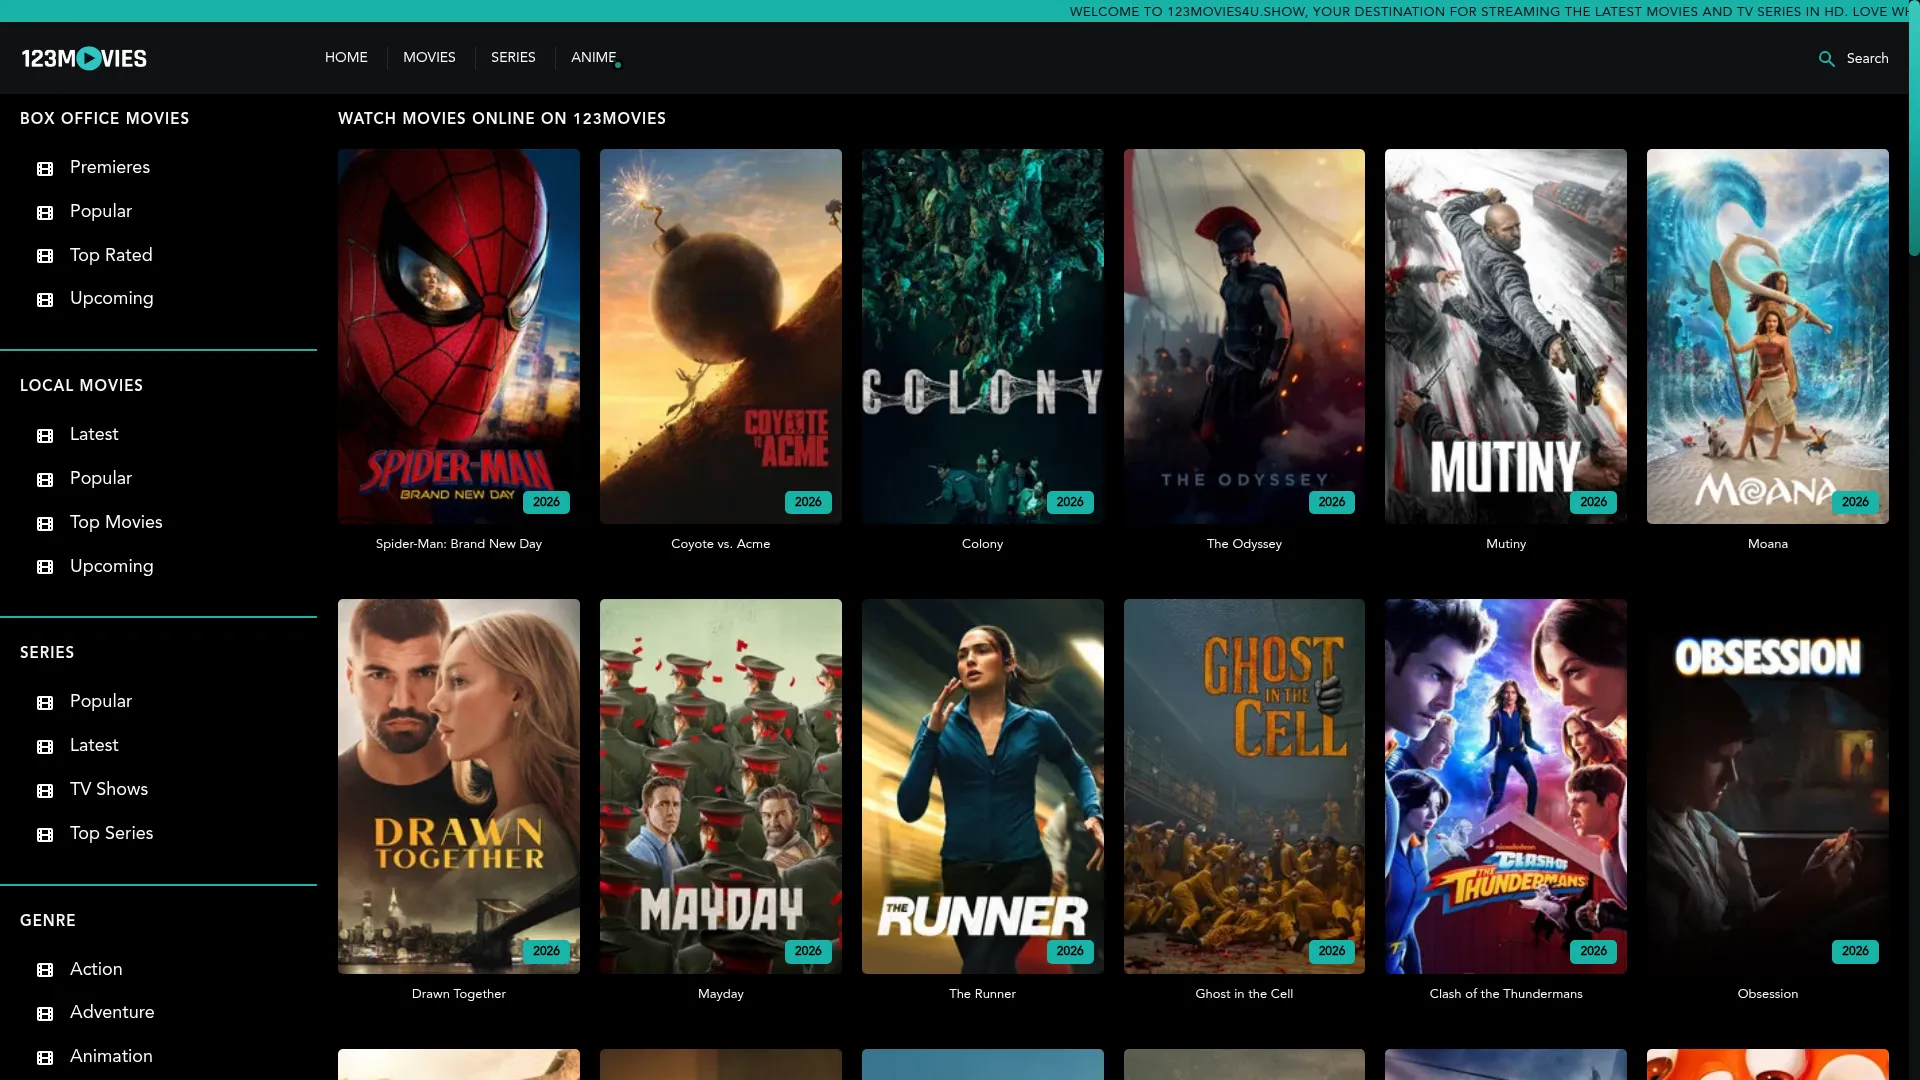Go to Top Movies in Local Movies

(116, 522)
